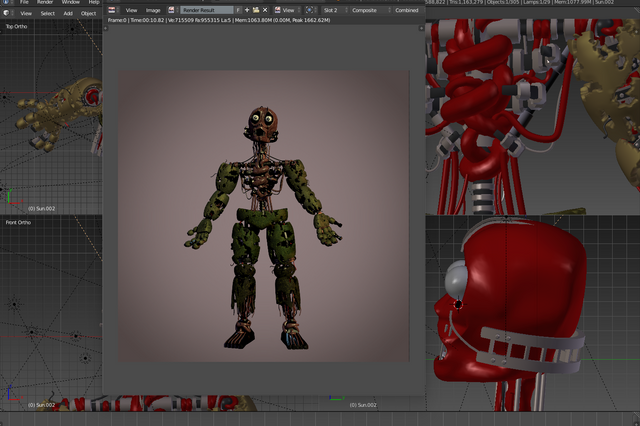This screenshot has height=426, width=640.
Task: Open the Render menu in top bar
Action: 45,2
